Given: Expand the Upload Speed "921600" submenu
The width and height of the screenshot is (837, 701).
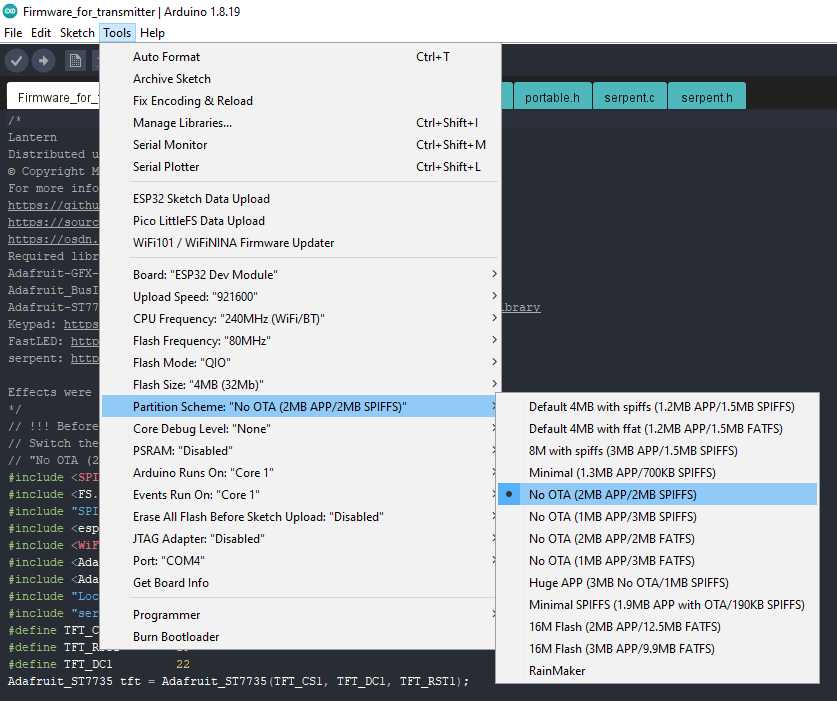Looking at the screenshot, I should pos(300,296).
